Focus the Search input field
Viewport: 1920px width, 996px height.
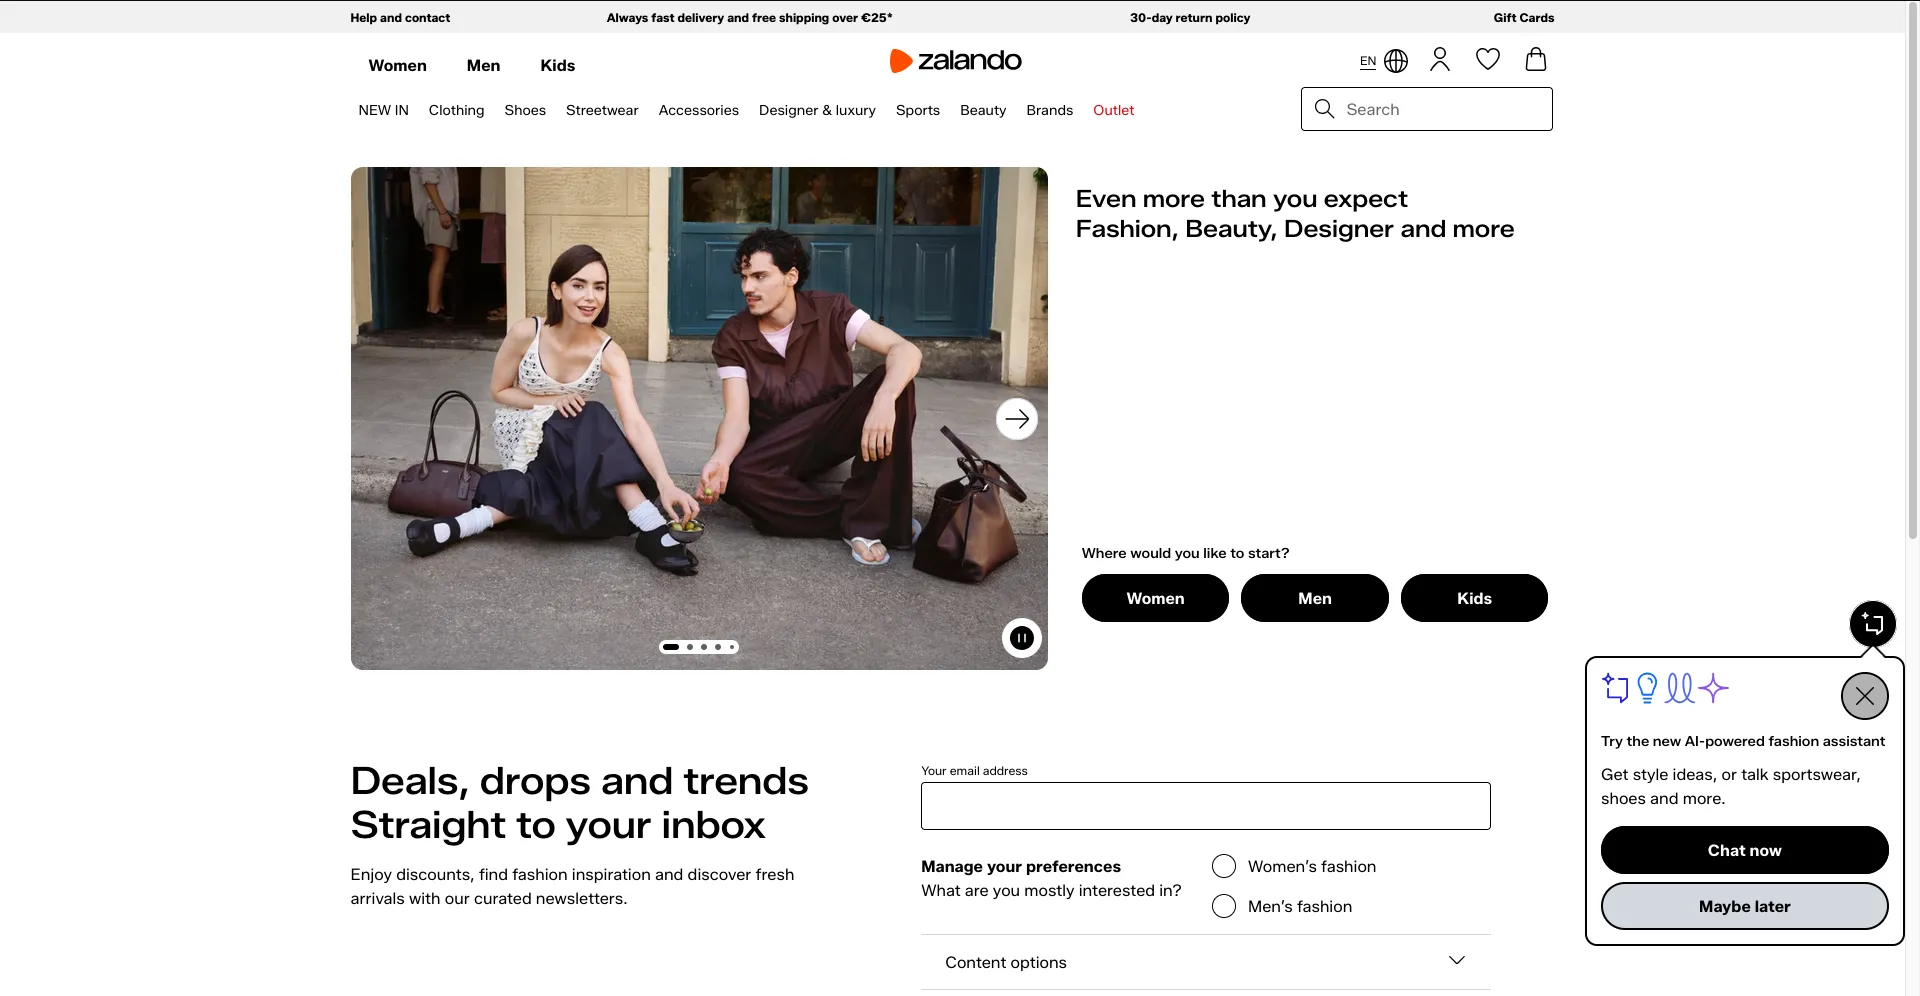point(1427,109)
